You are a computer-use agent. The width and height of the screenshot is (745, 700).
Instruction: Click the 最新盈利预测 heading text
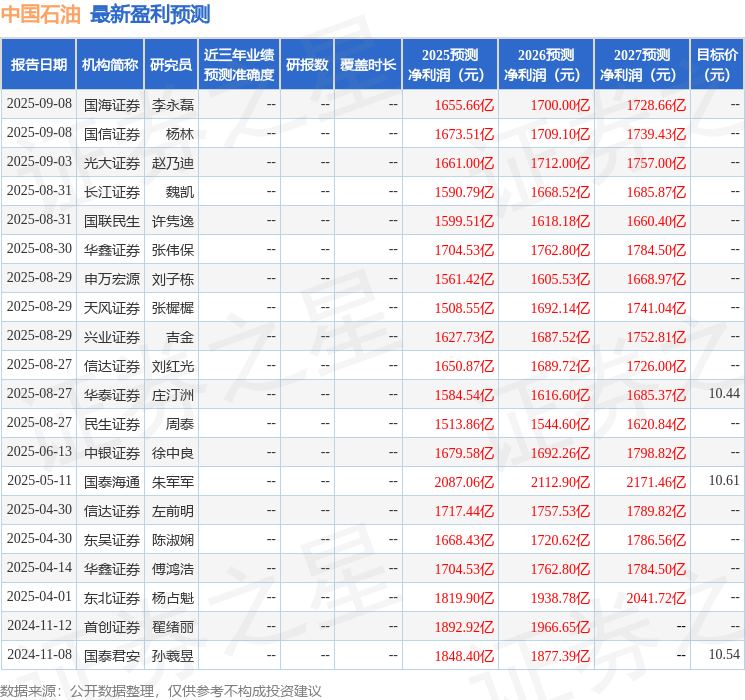(150, 14)
